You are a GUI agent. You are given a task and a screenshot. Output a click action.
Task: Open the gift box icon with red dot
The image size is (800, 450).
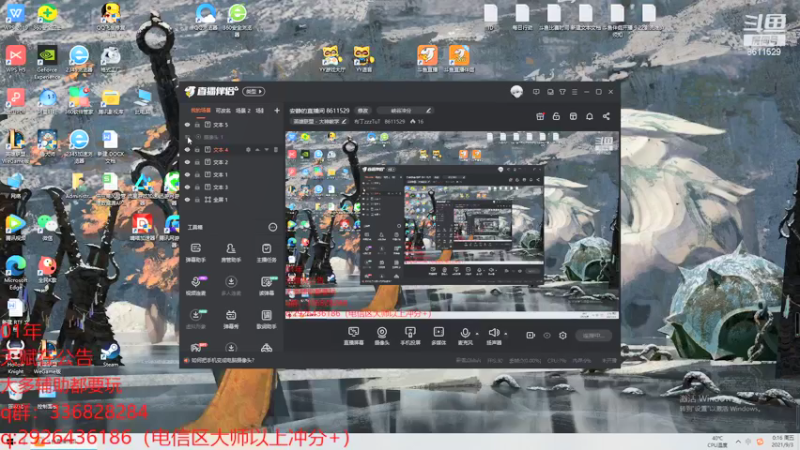pos(540,116)
